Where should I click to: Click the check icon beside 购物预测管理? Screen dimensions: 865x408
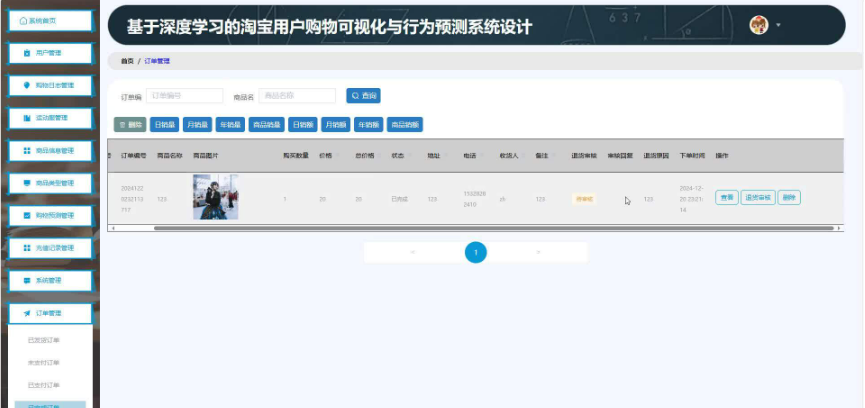tap(26, 216)
